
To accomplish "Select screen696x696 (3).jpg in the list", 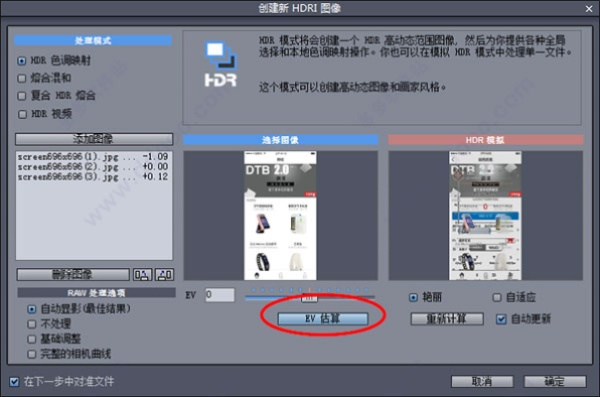I will click(x=93, y=176).
